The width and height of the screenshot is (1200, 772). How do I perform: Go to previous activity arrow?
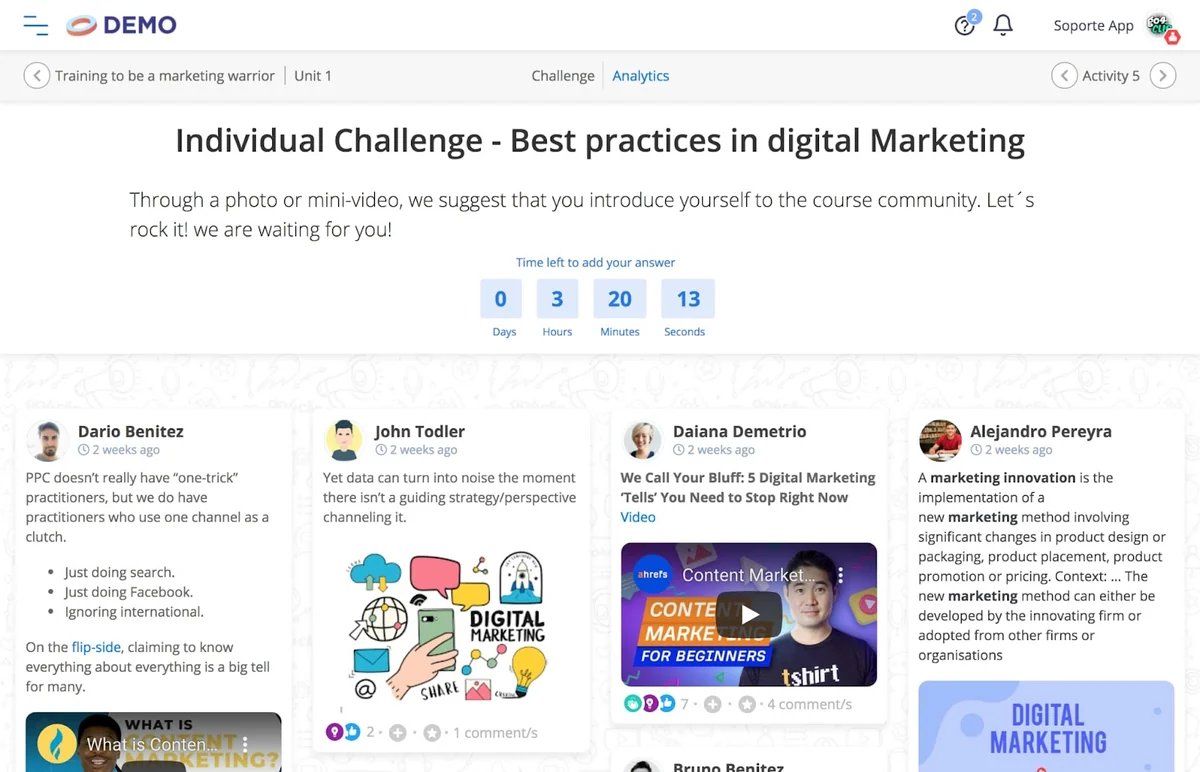(x=1065, y=76)
